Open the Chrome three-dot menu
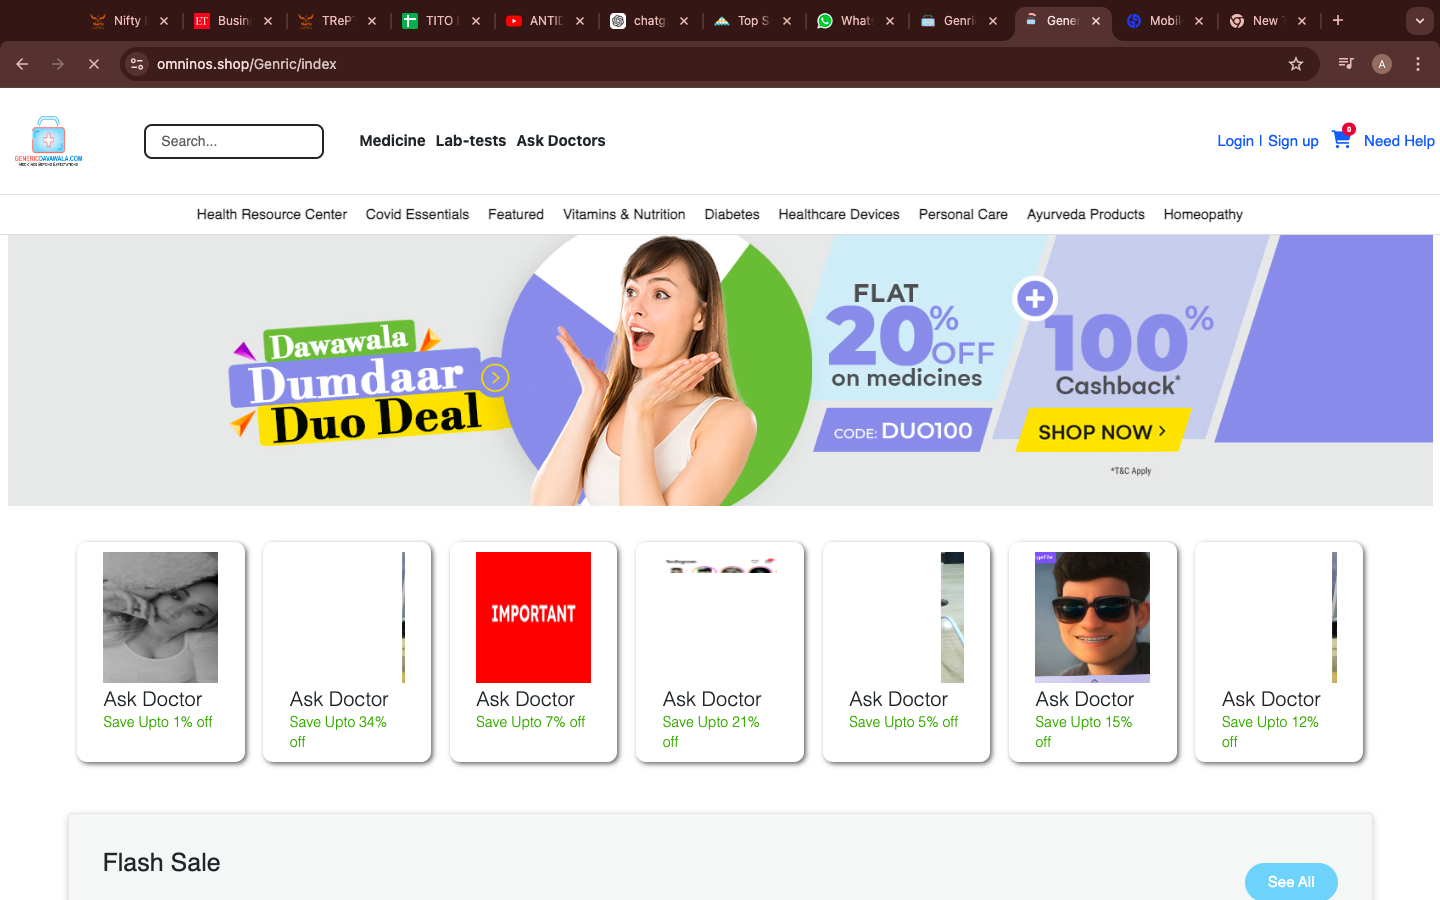 (x=1418, y=64)
